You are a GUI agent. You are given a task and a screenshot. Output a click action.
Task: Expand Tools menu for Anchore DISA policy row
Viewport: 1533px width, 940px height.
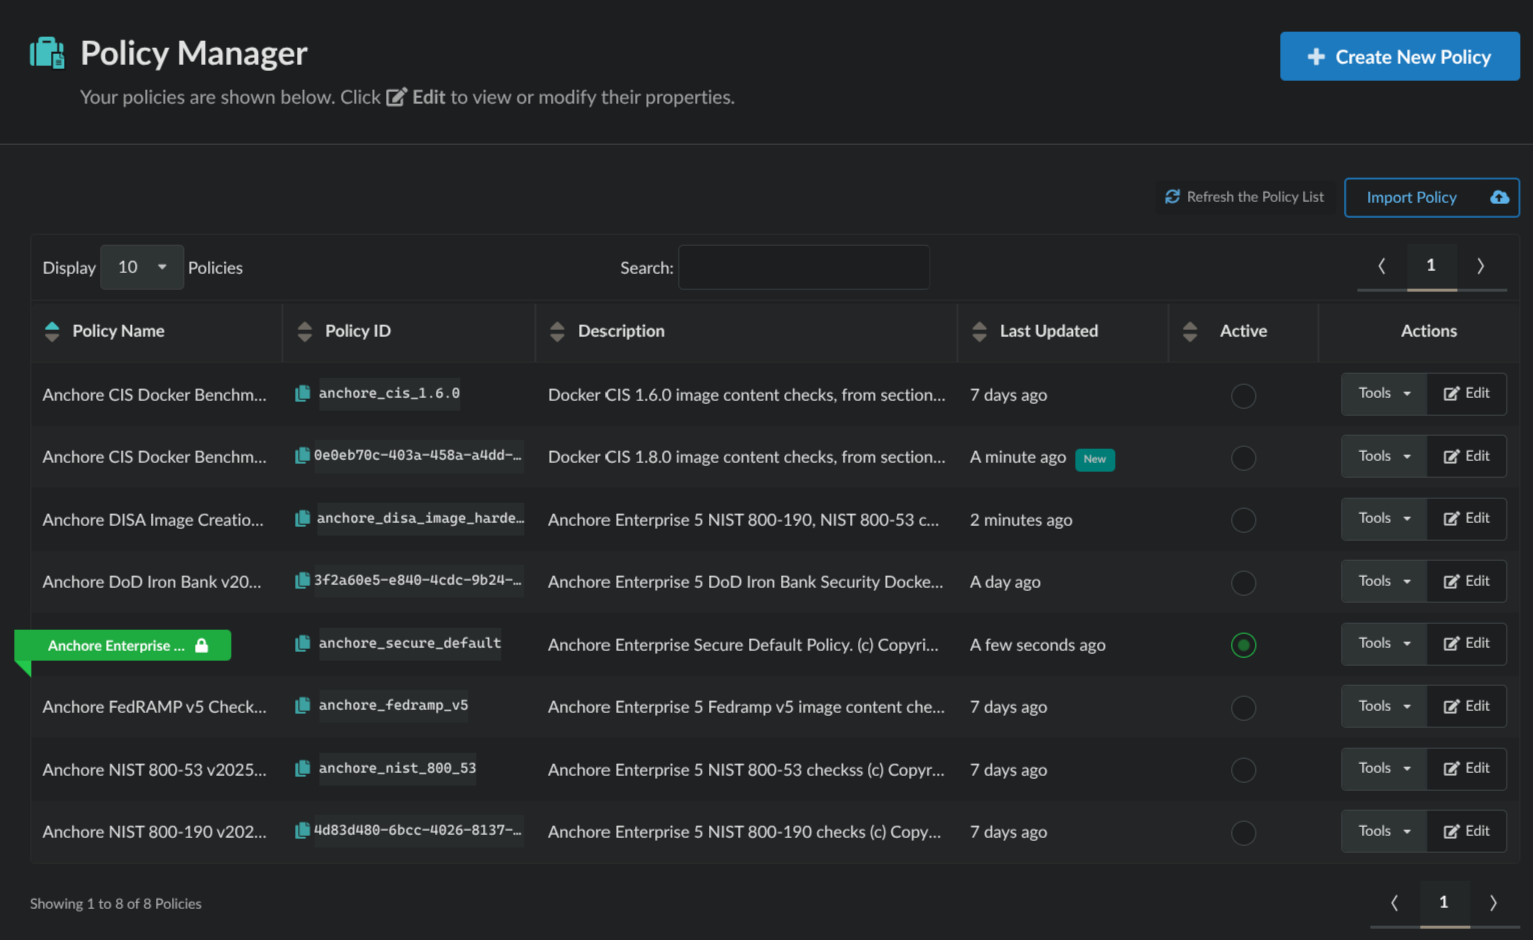[x=1384, y=518]
